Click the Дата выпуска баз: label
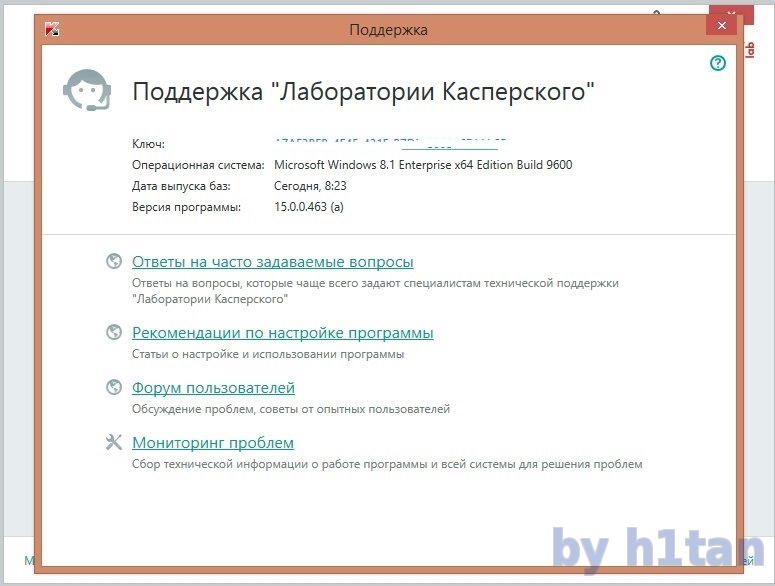775x586 pixels. pyautogui.click(x=181, y=186)
